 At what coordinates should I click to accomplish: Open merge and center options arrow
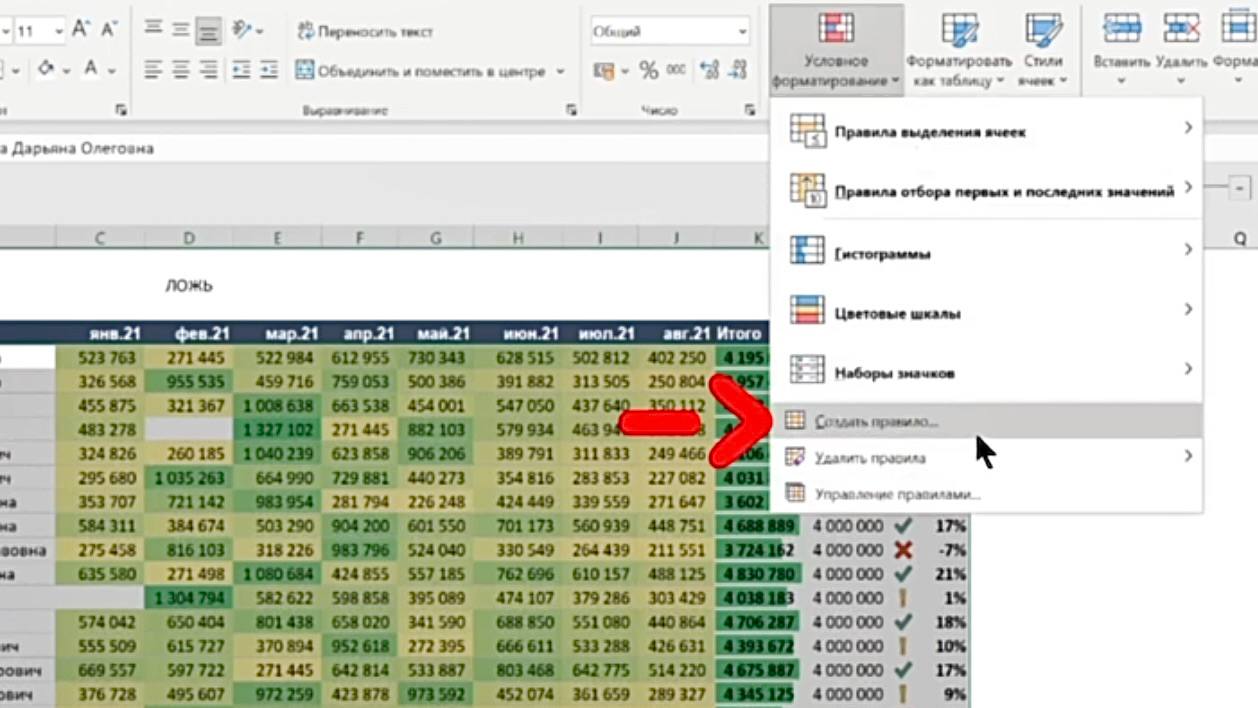coord(560,71)
